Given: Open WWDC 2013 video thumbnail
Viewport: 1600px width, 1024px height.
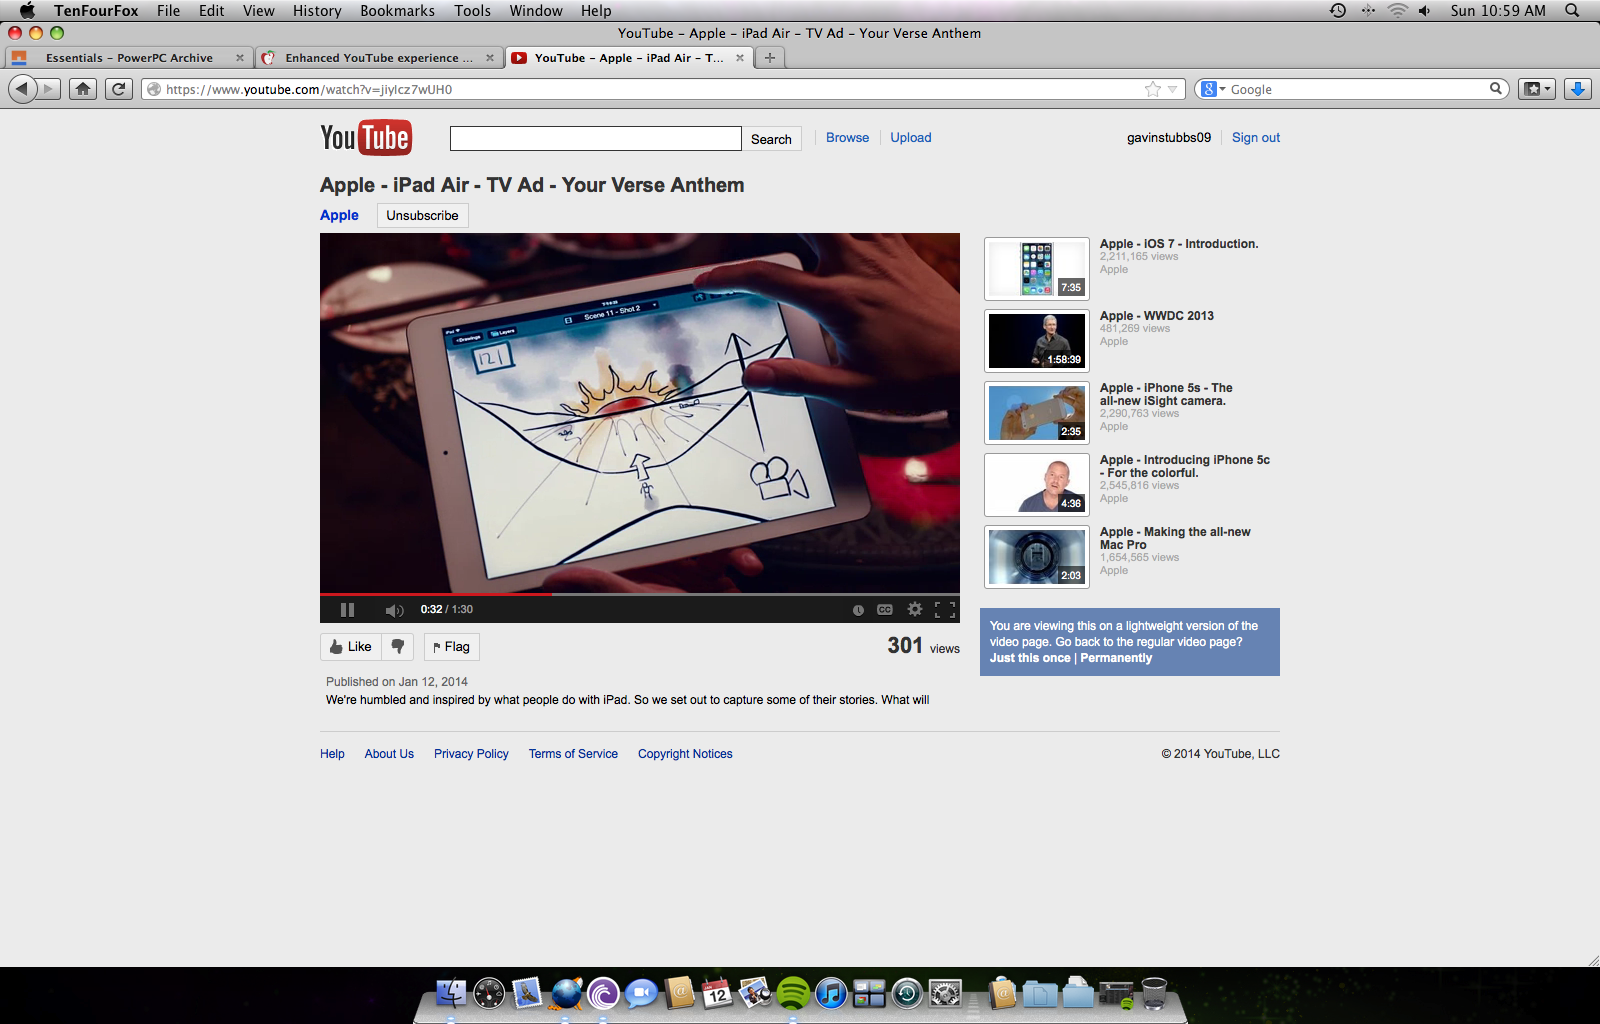Looking at the screenshot, I should [x=1037, y=341].
